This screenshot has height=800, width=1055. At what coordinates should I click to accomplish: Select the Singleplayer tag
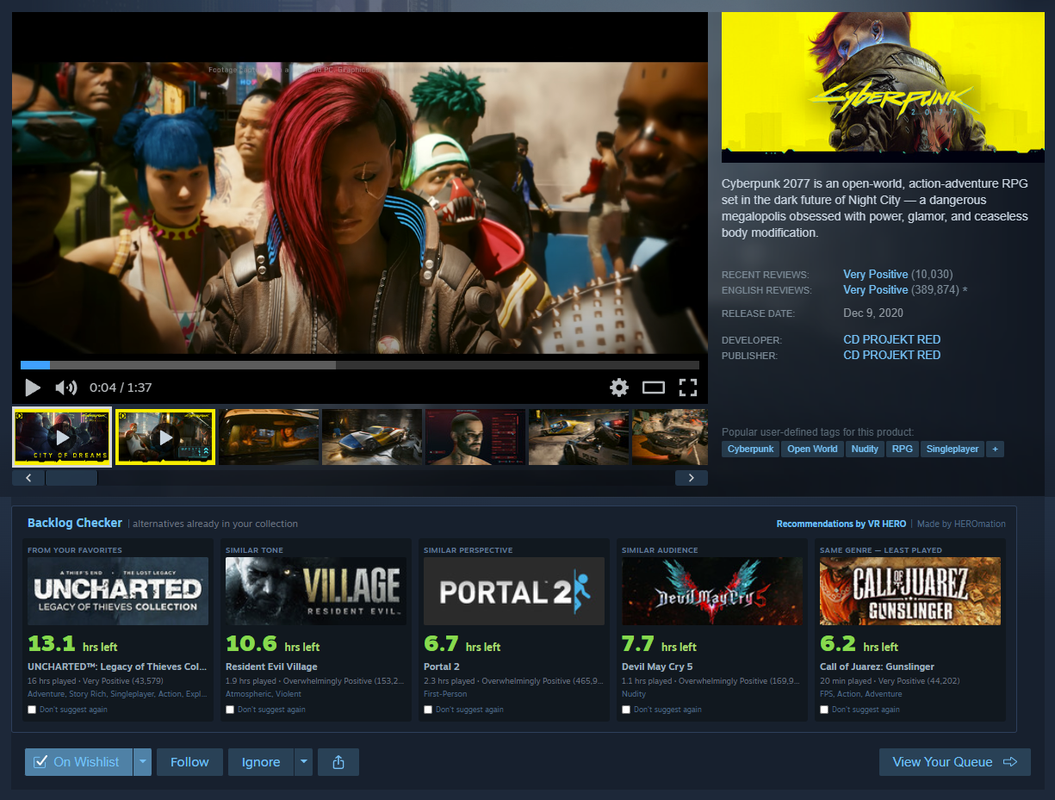pos(952,449)
